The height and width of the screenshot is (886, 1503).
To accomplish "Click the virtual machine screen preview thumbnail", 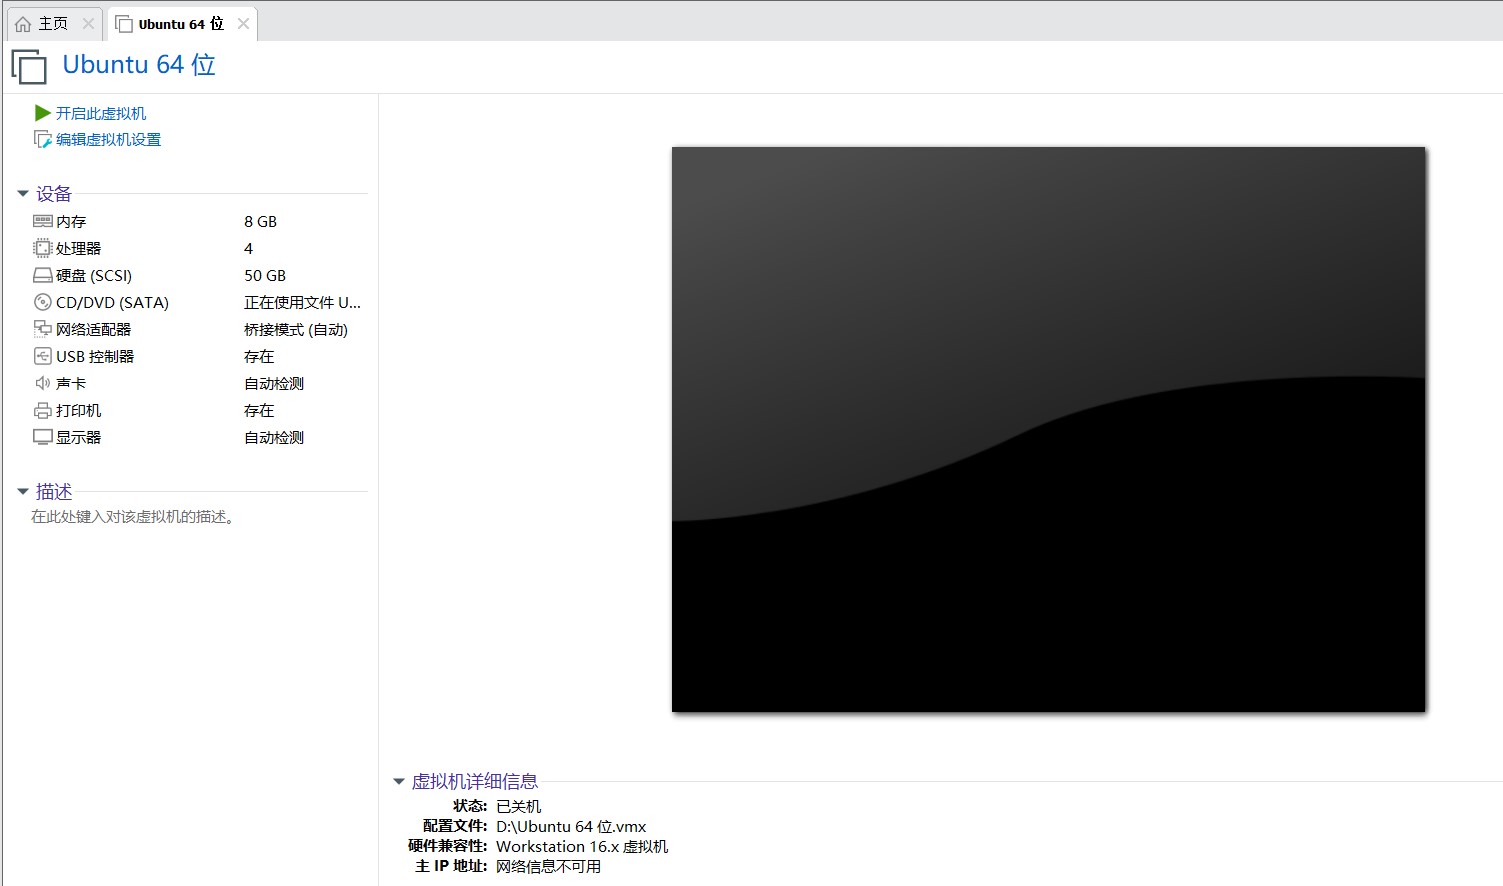I will pyautogui.click(x=1048, y=429).
